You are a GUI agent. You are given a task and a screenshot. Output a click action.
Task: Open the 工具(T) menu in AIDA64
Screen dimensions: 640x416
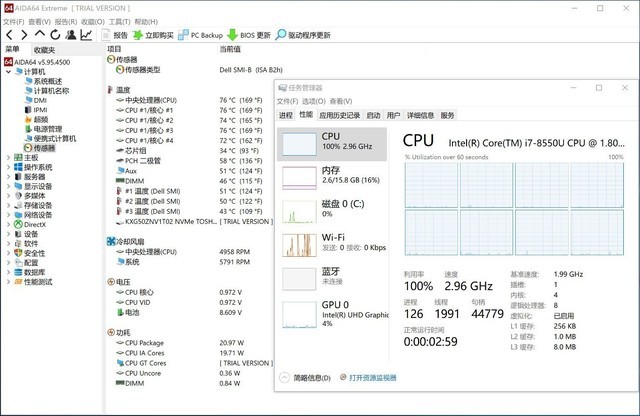tap(119, 22)
